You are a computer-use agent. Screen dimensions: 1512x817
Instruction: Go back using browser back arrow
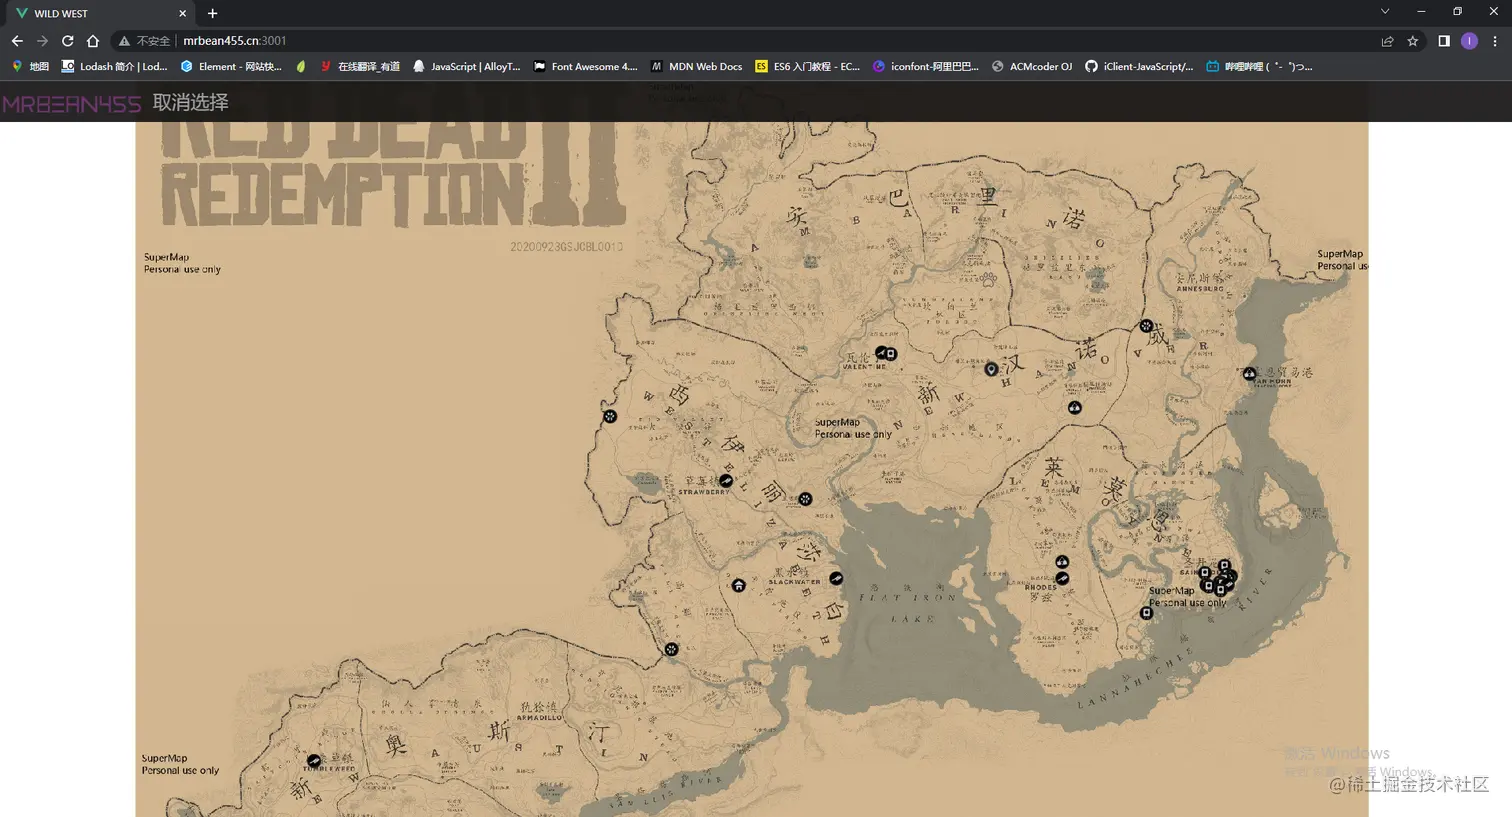(16, 41)
